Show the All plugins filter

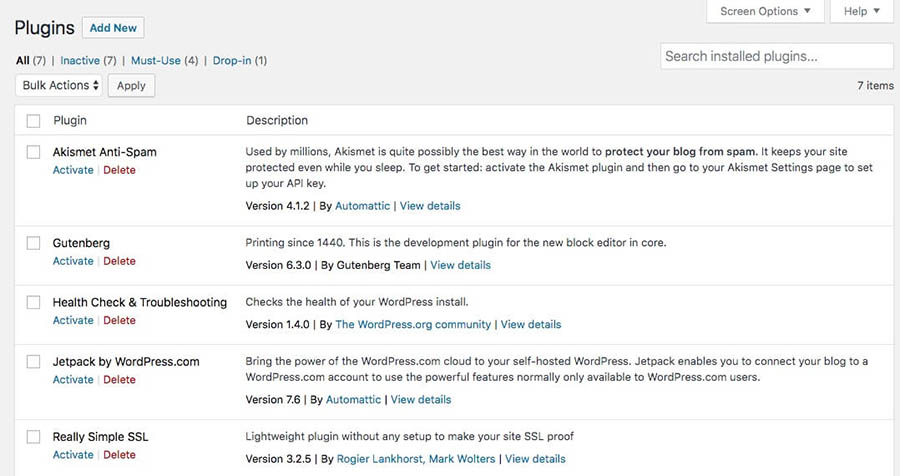[30, 60]
